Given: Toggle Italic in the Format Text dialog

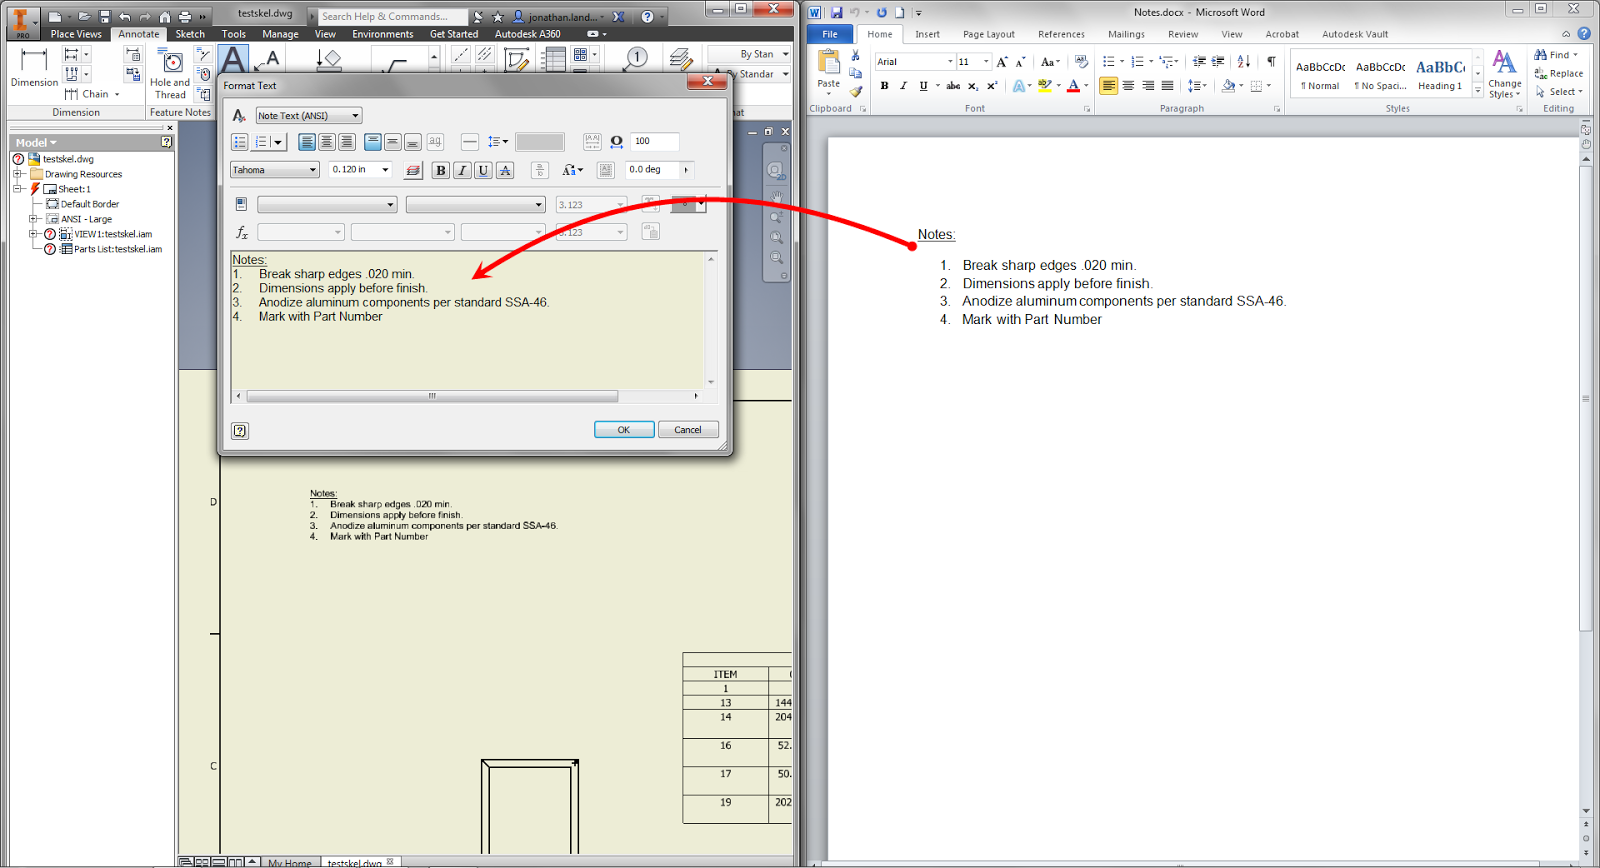Looking at the screenshot, I should click(x=462, y=170).
